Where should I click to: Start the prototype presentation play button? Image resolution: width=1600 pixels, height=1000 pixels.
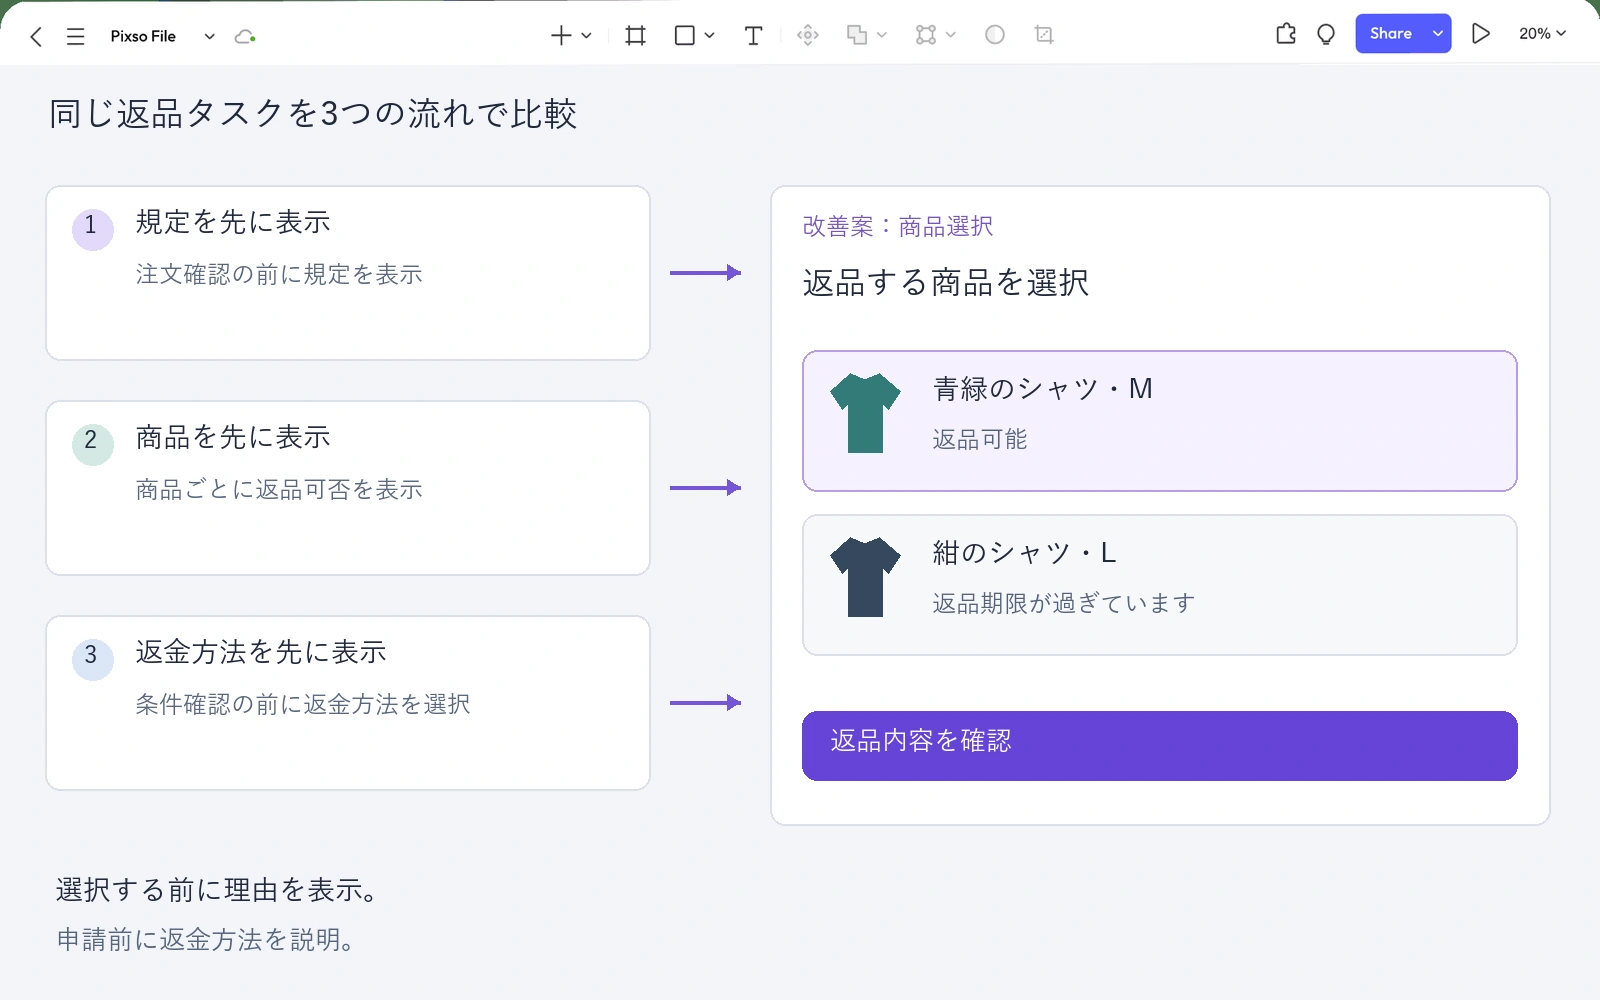click(1481, 34)
